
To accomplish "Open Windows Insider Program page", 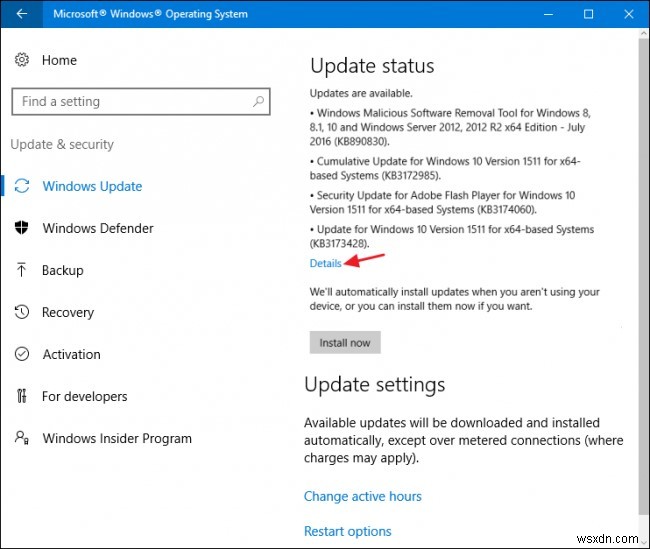I will (117, 438).
